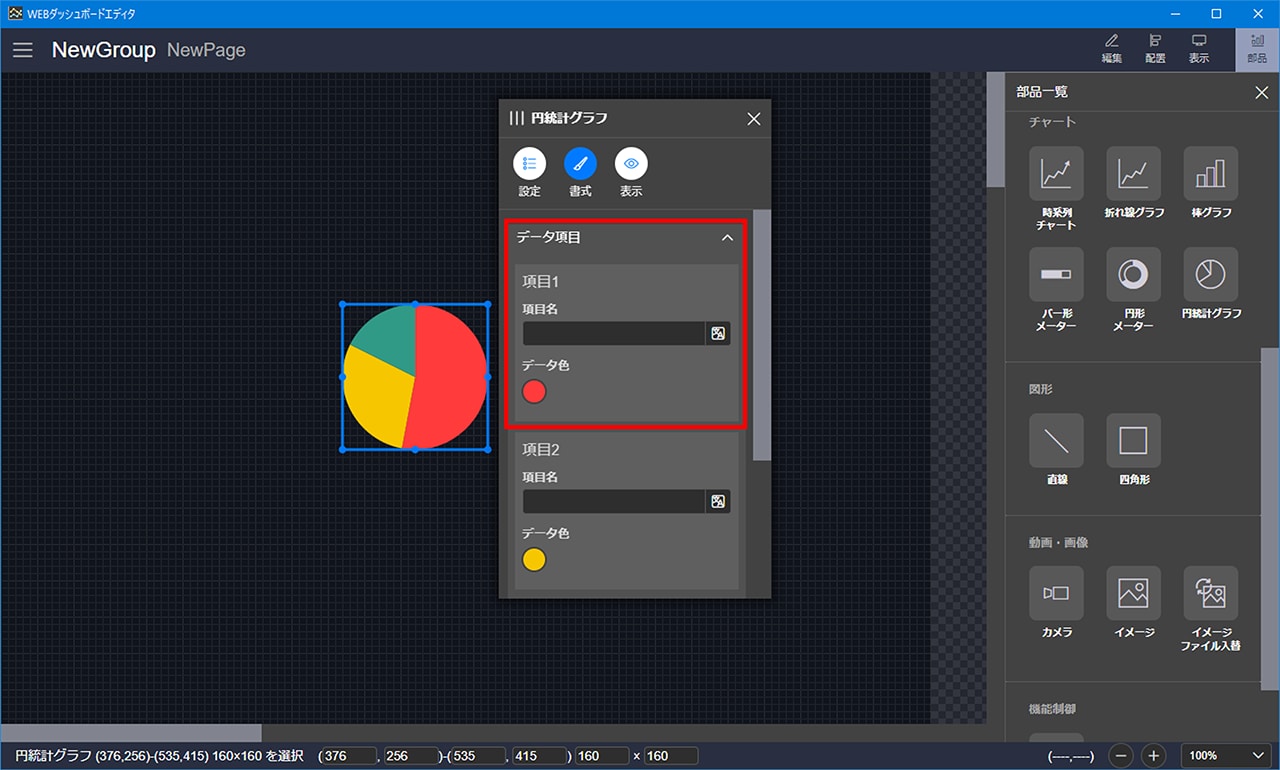Select the バー形メーター part icon
Viewport: 1280px width, 770px height.
pyautogui.click(x=1056, y=275)
